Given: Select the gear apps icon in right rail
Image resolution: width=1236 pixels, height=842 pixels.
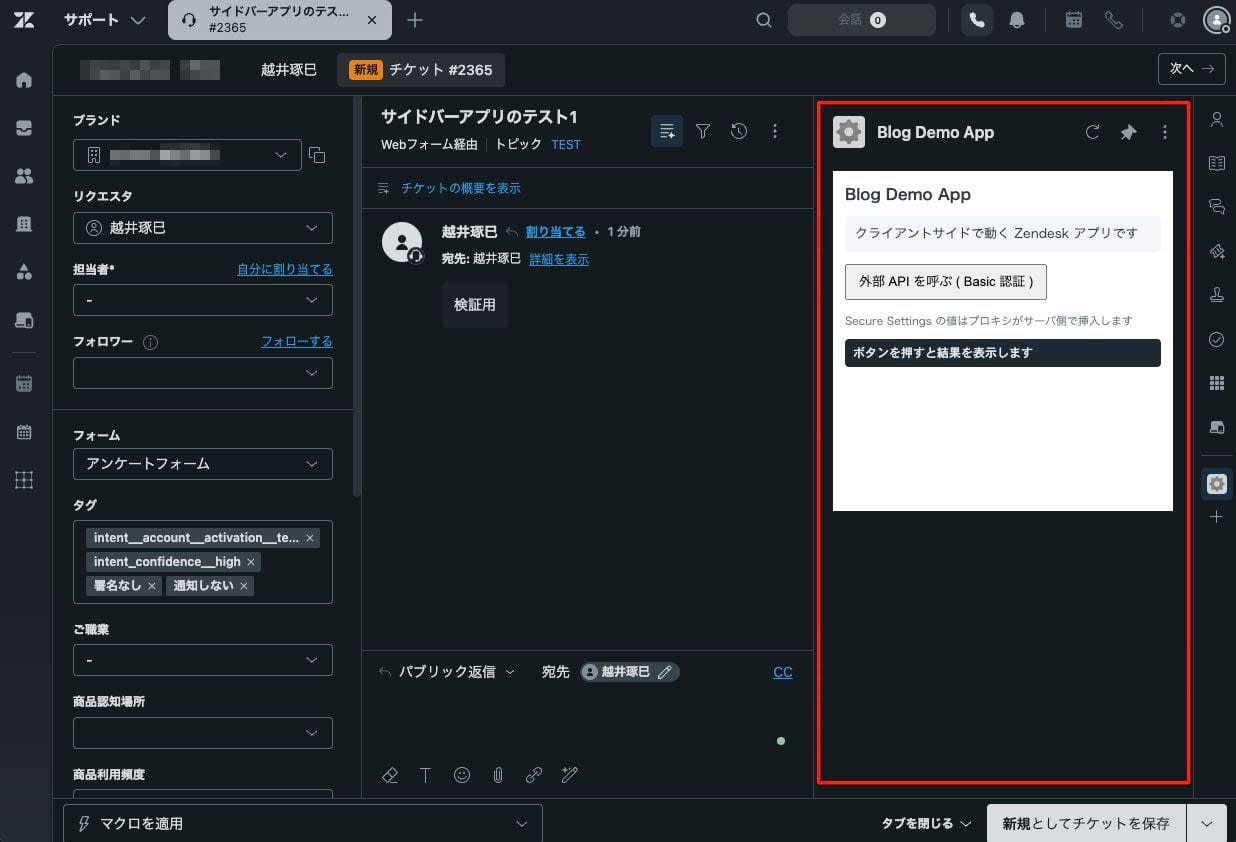Looking at the screenshot, I should pyautogui.click(x=1216, y=484).
